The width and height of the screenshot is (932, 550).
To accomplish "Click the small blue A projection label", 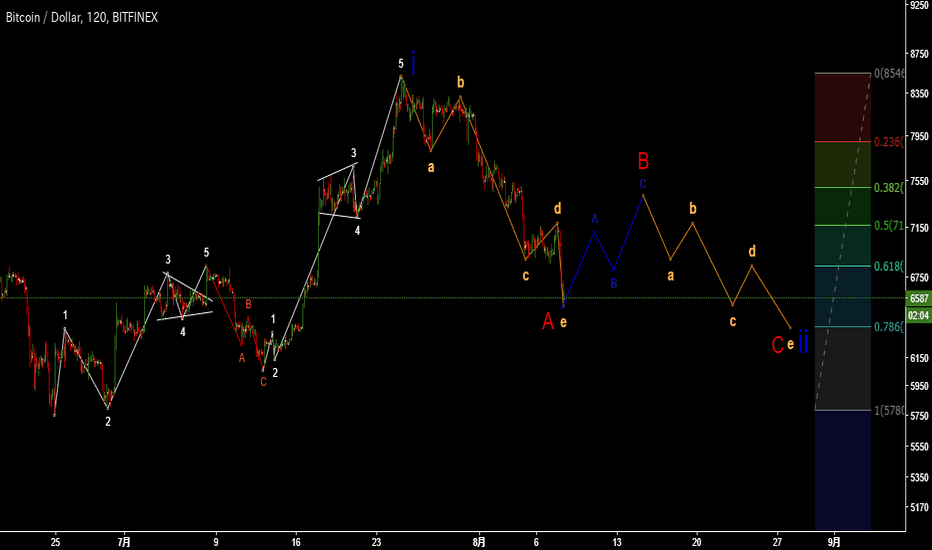I will (x=594, y=219).
